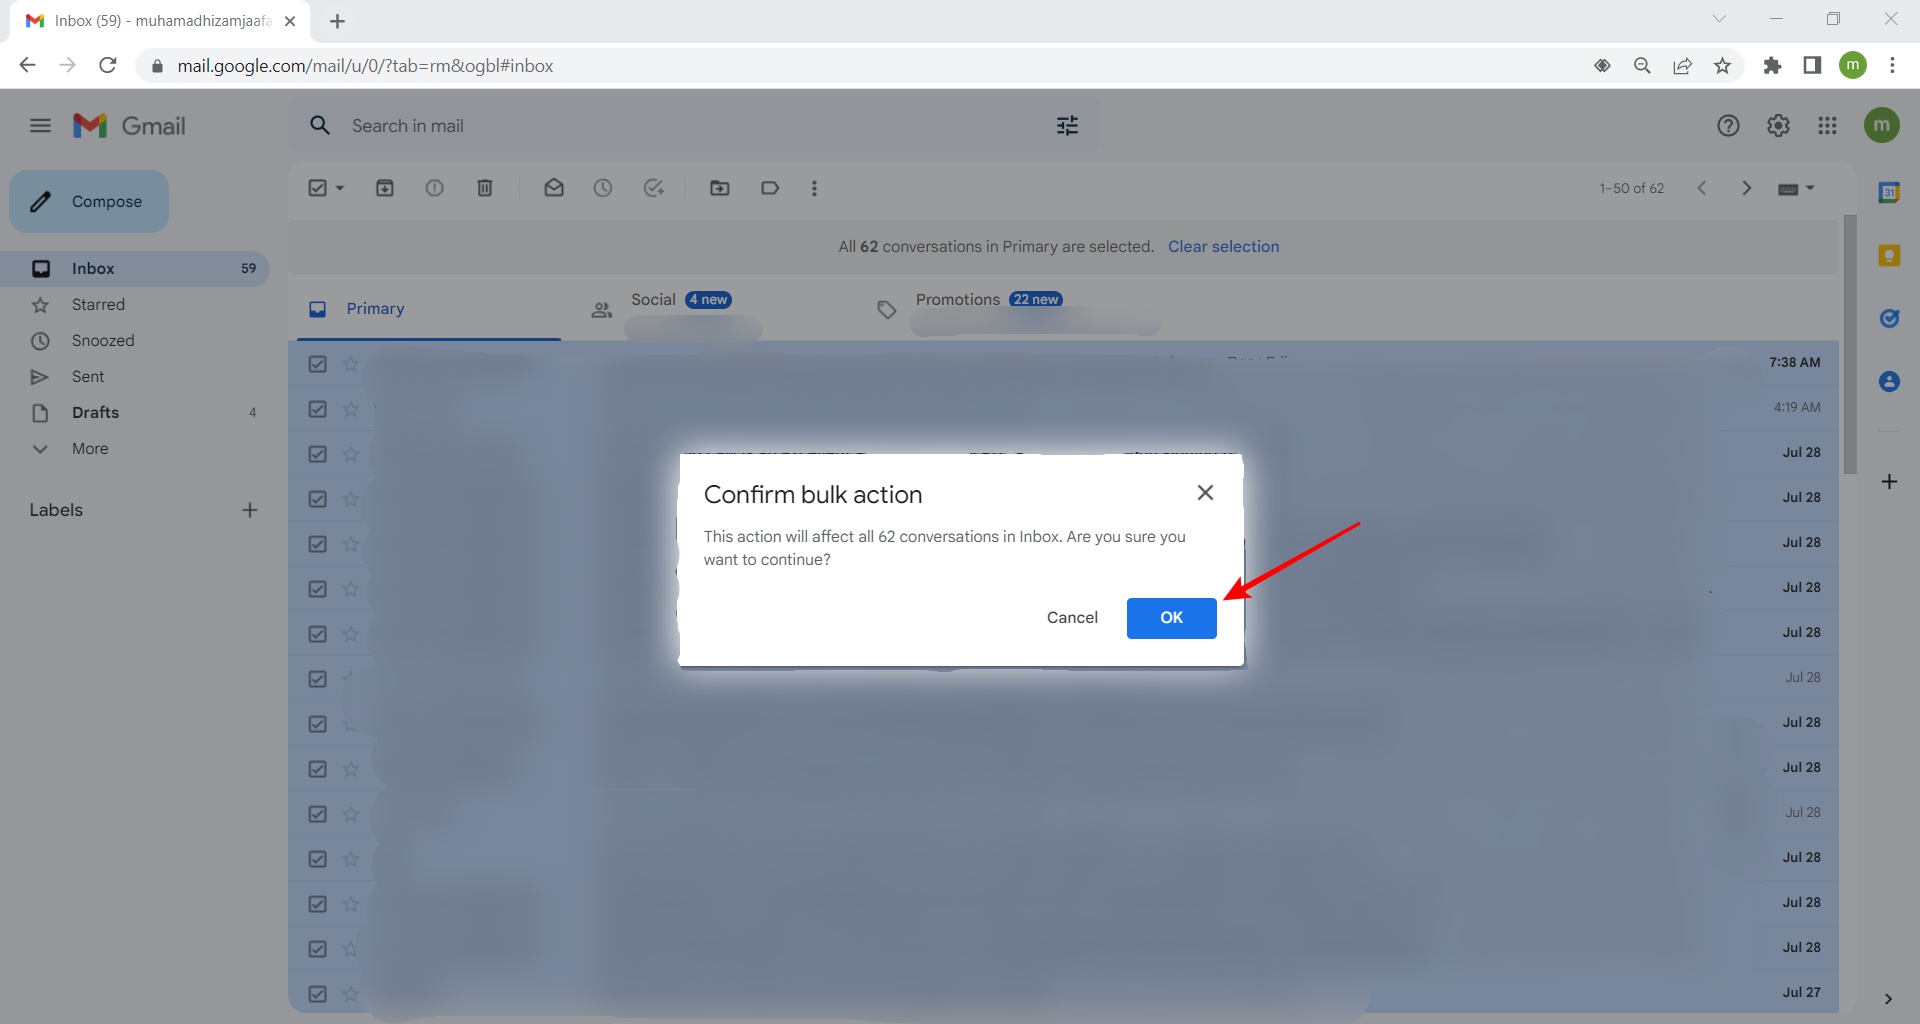This screenshot has width=1920, height=1024.
Task: Open Gmail Settings gear
Action: (x=1778, y=126)
